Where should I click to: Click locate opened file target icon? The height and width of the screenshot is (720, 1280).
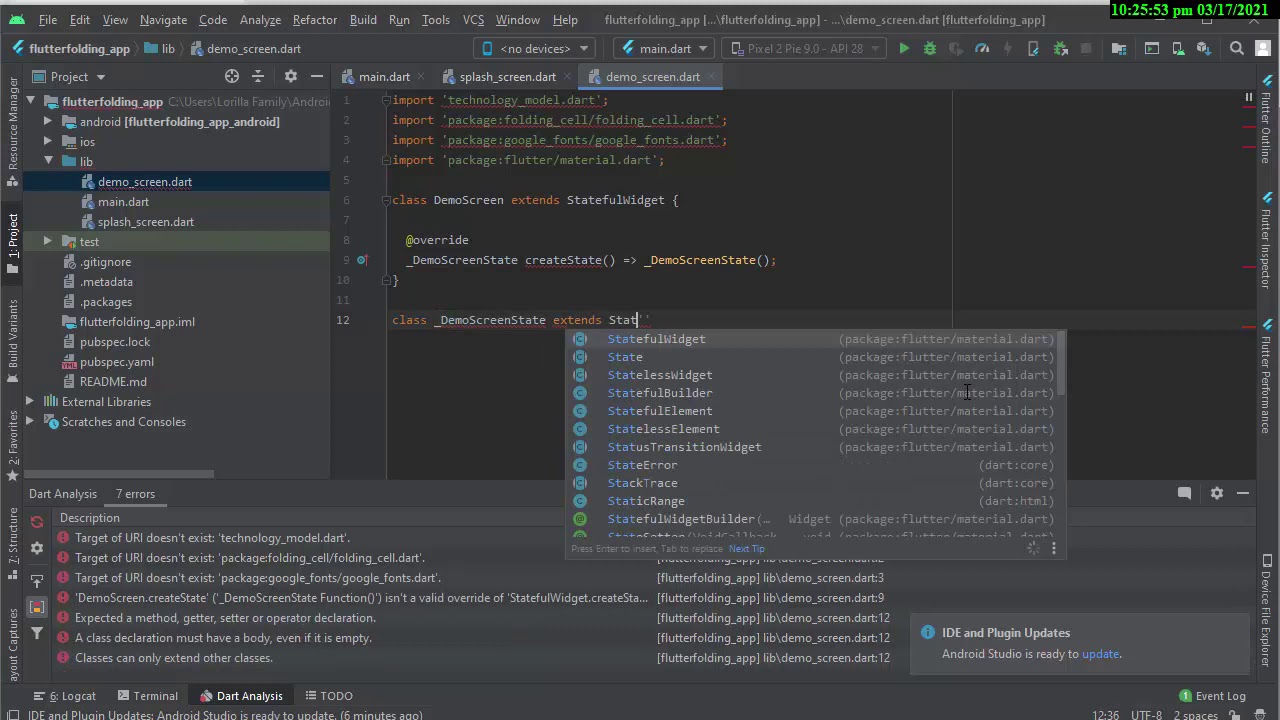coord(232,76)
